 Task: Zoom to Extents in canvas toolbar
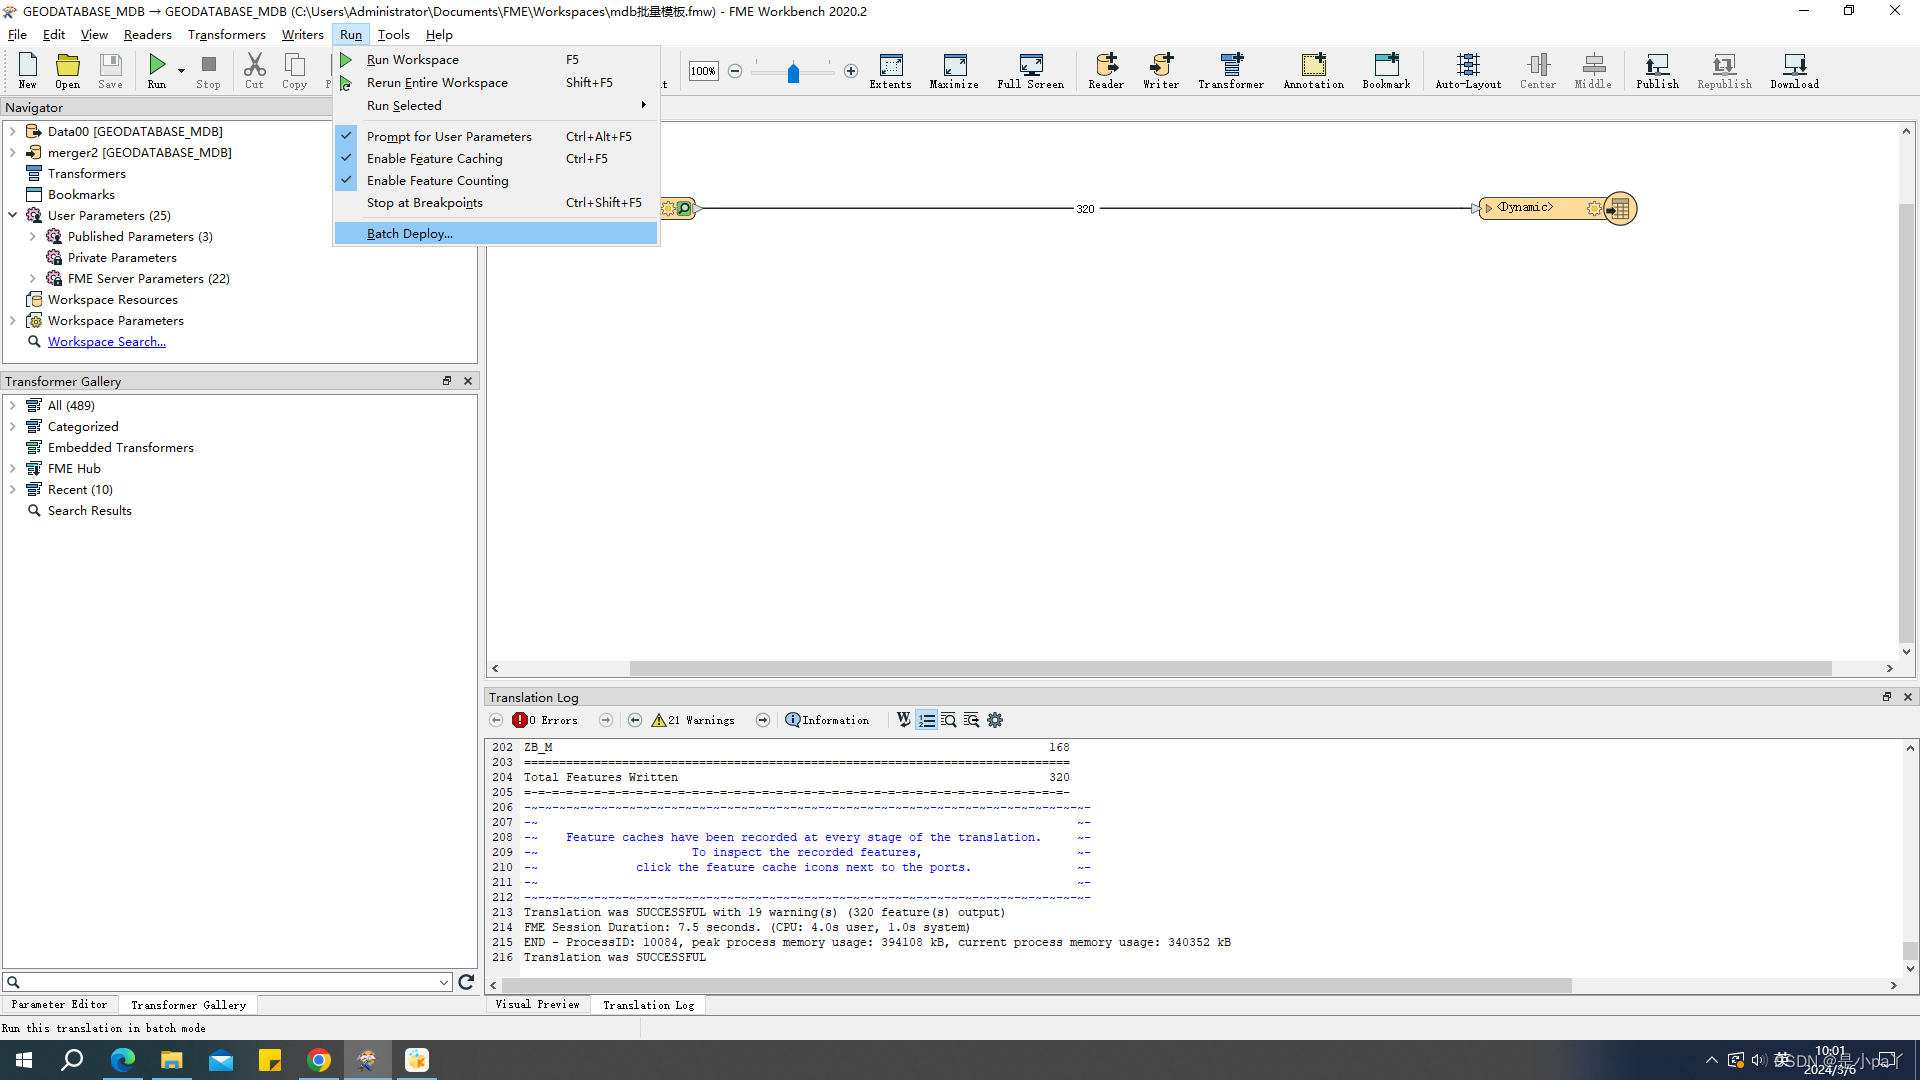point(890,70)
